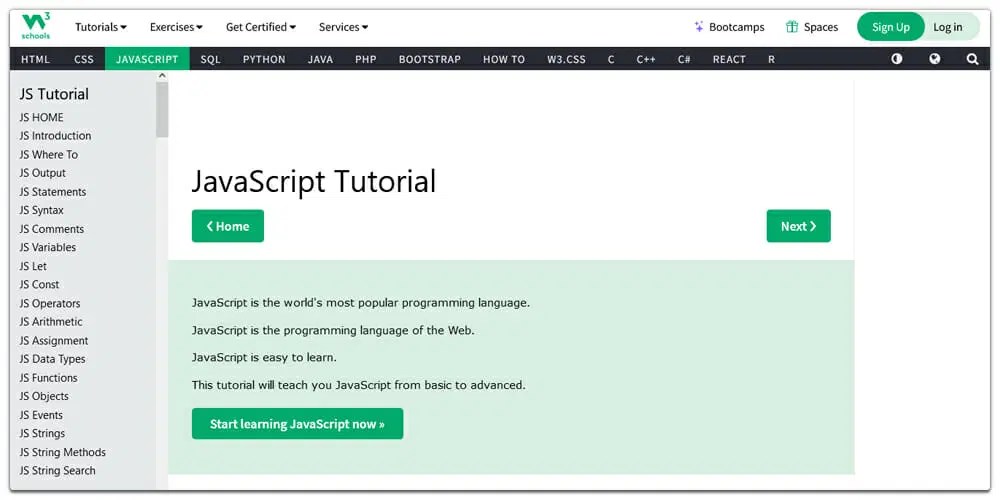Open JS Syntax in sidebar
Viewport: 1000px width, 500px height.
(x=41, y=210)
